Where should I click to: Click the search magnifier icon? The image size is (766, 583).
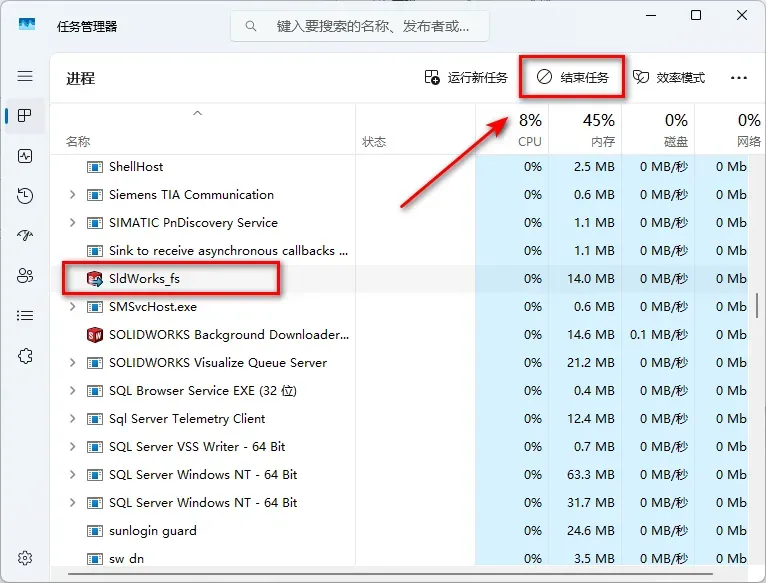251,26
